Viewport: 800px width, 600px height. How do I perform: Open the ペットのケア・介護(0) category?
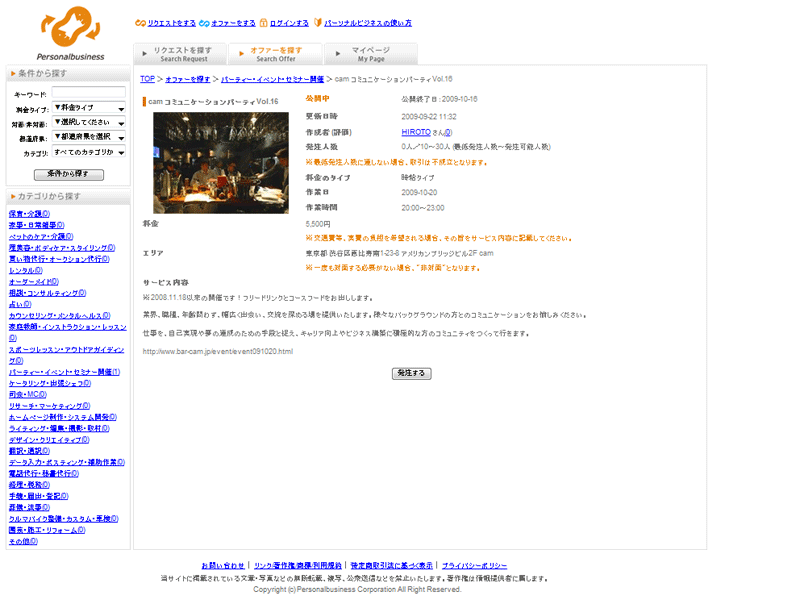click(41, 236)
